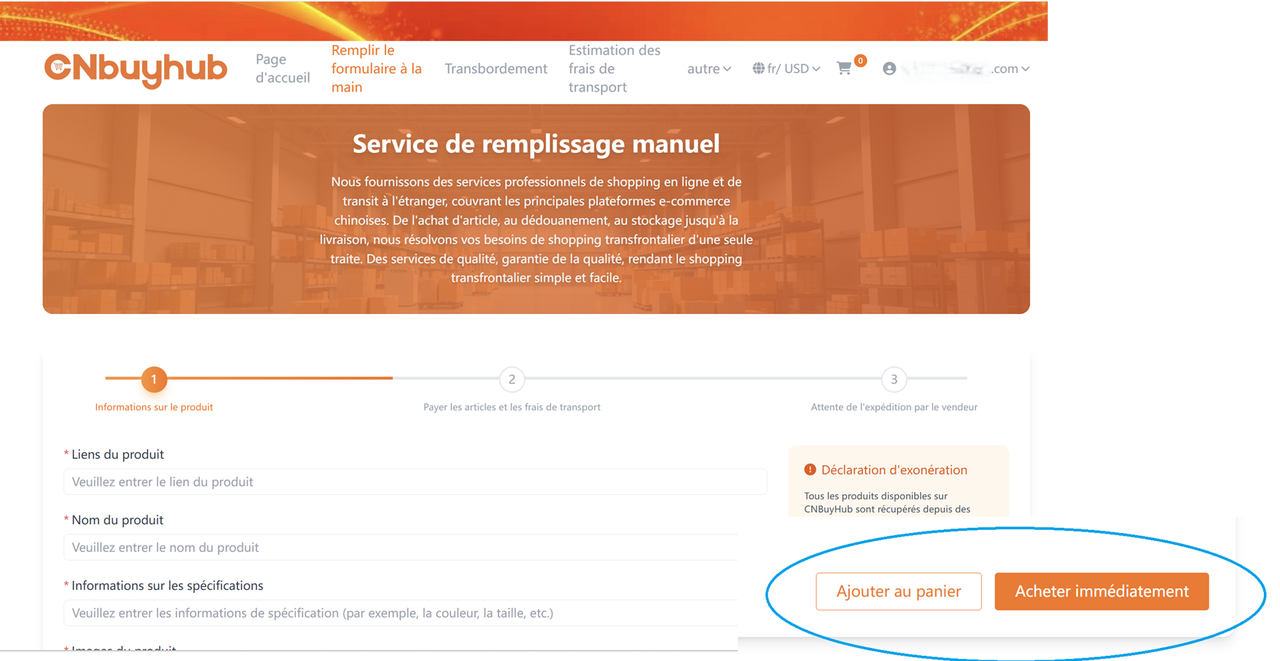Click the Nom du produit input field
This screenshot has width=1280, height=661.
[x=400, y=548]
